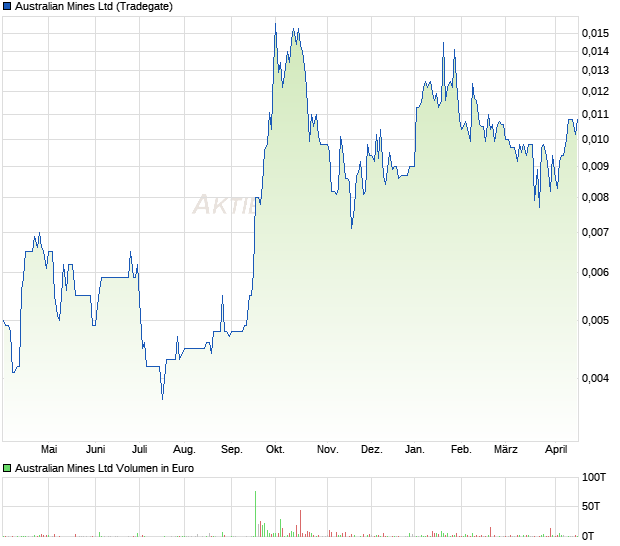Click the 100T volume axis label
The height and width of the screenshot is (546, 620).
pyautogui.click(x=594, y=478)
